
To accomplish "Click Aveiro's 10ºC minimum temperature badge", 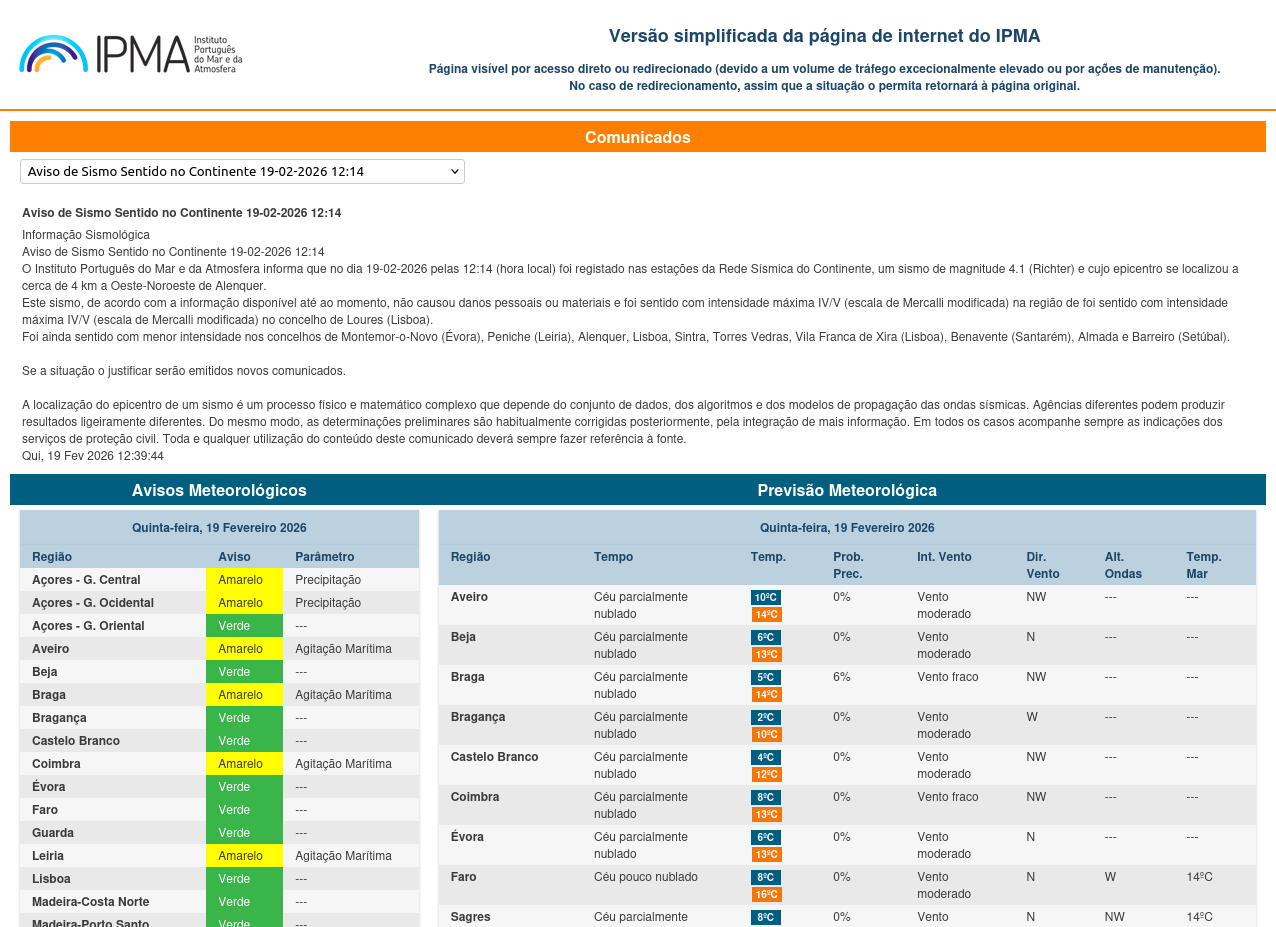I will [766, 598].
